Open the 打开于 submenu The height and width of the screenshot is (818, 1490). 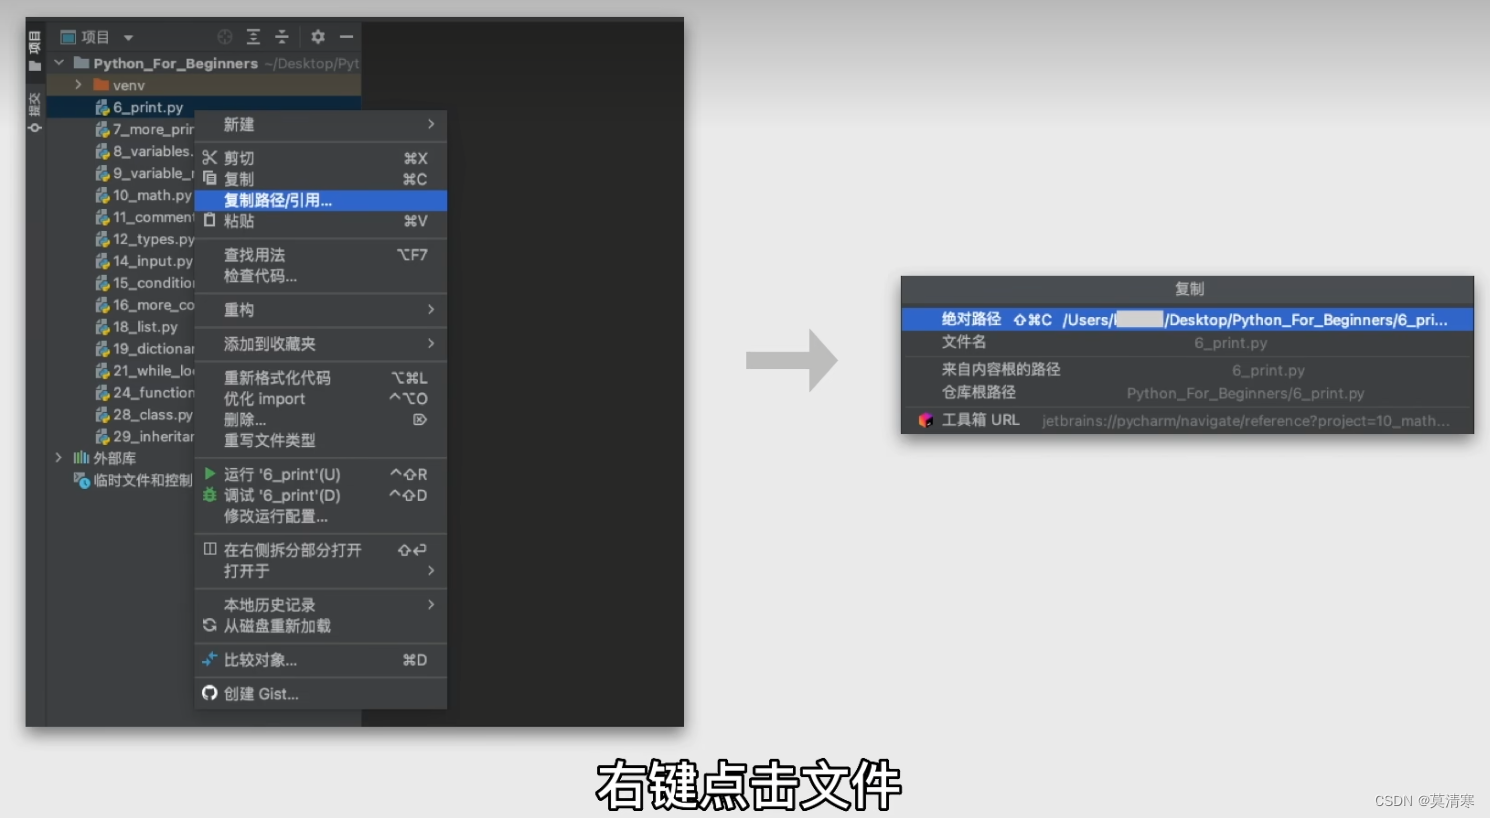321,571
